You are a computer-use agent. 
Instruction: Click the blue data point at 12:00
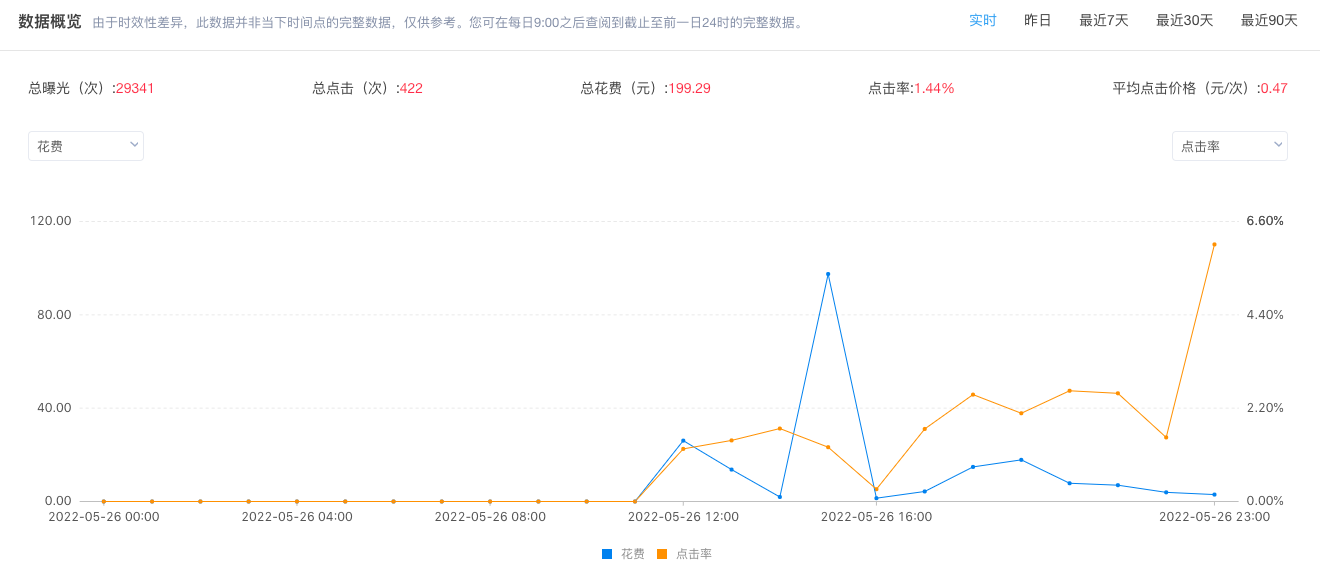[x=683, y=440]
